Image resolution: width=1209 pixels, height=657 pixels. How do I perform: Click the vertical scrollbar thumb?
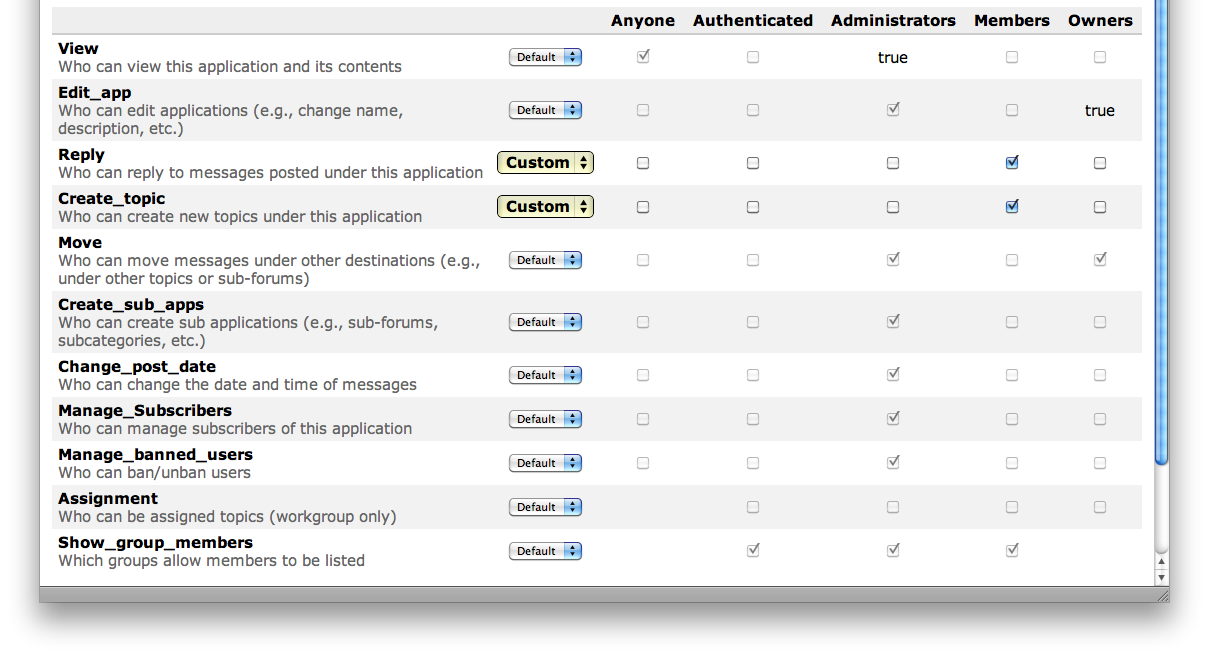1161,230
